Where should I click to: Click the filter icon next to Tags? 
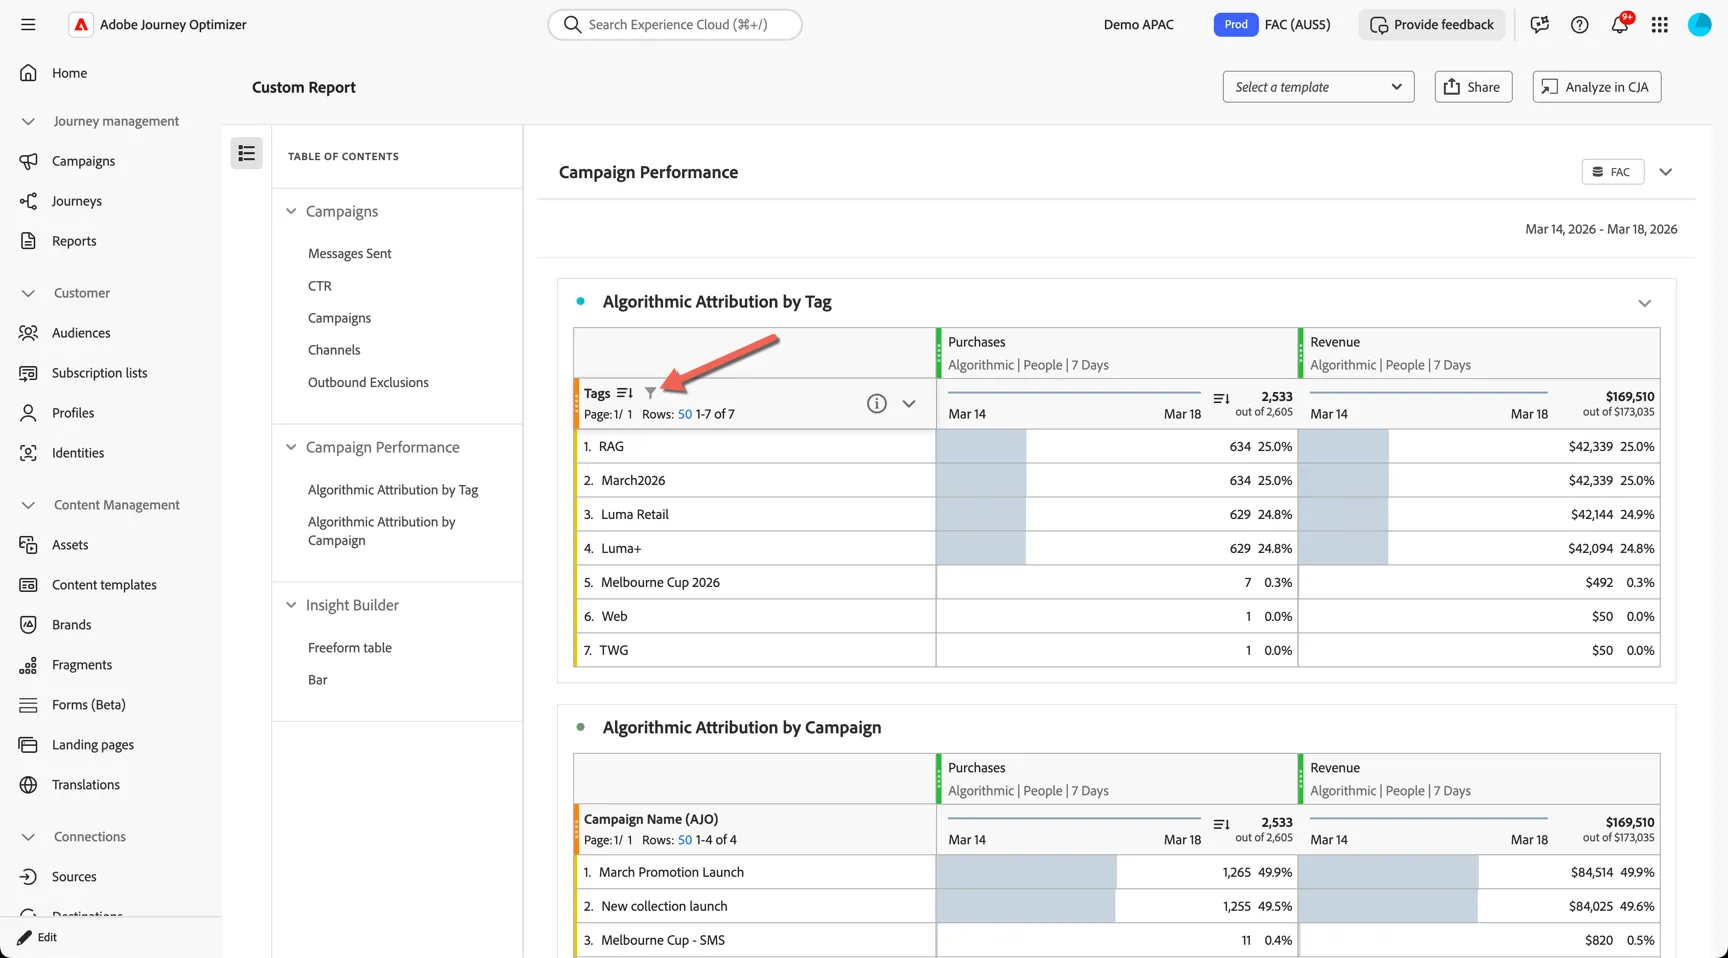pyautogui.click(x=650, y=393)
